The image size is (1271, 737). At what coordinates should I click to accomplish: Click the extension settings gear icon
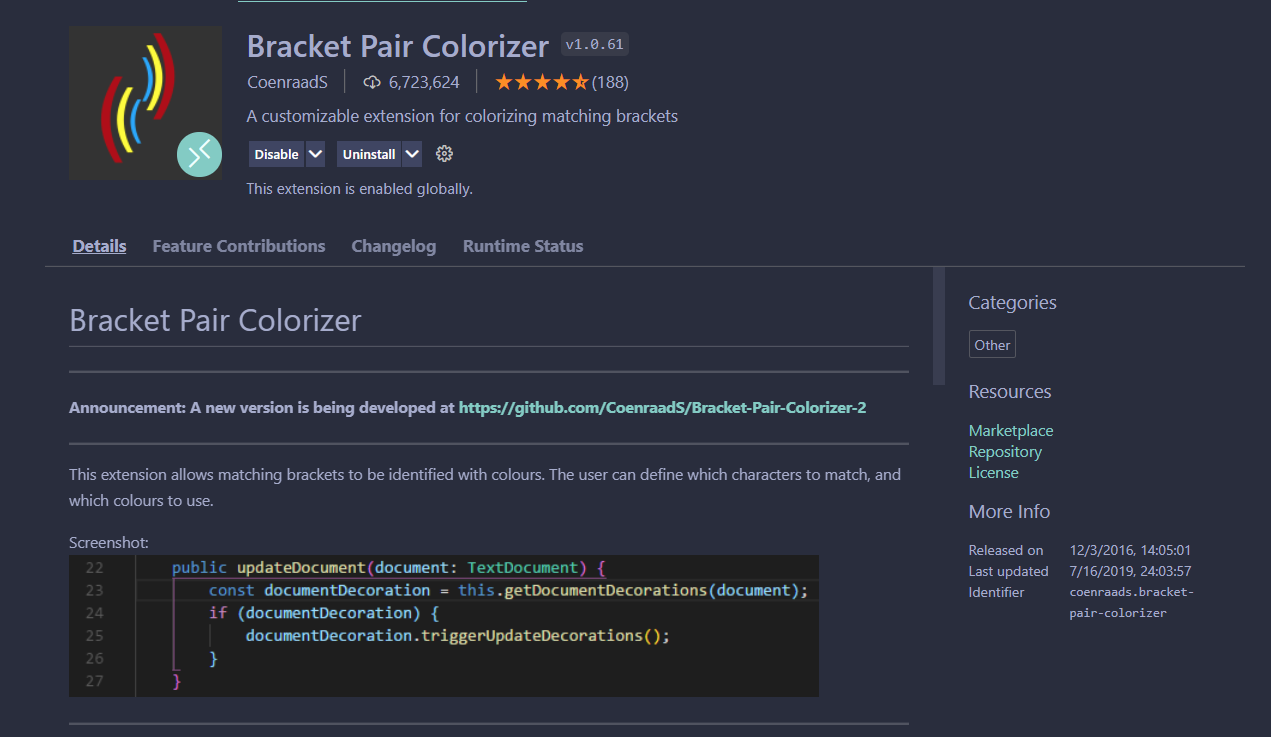point(443,153)
